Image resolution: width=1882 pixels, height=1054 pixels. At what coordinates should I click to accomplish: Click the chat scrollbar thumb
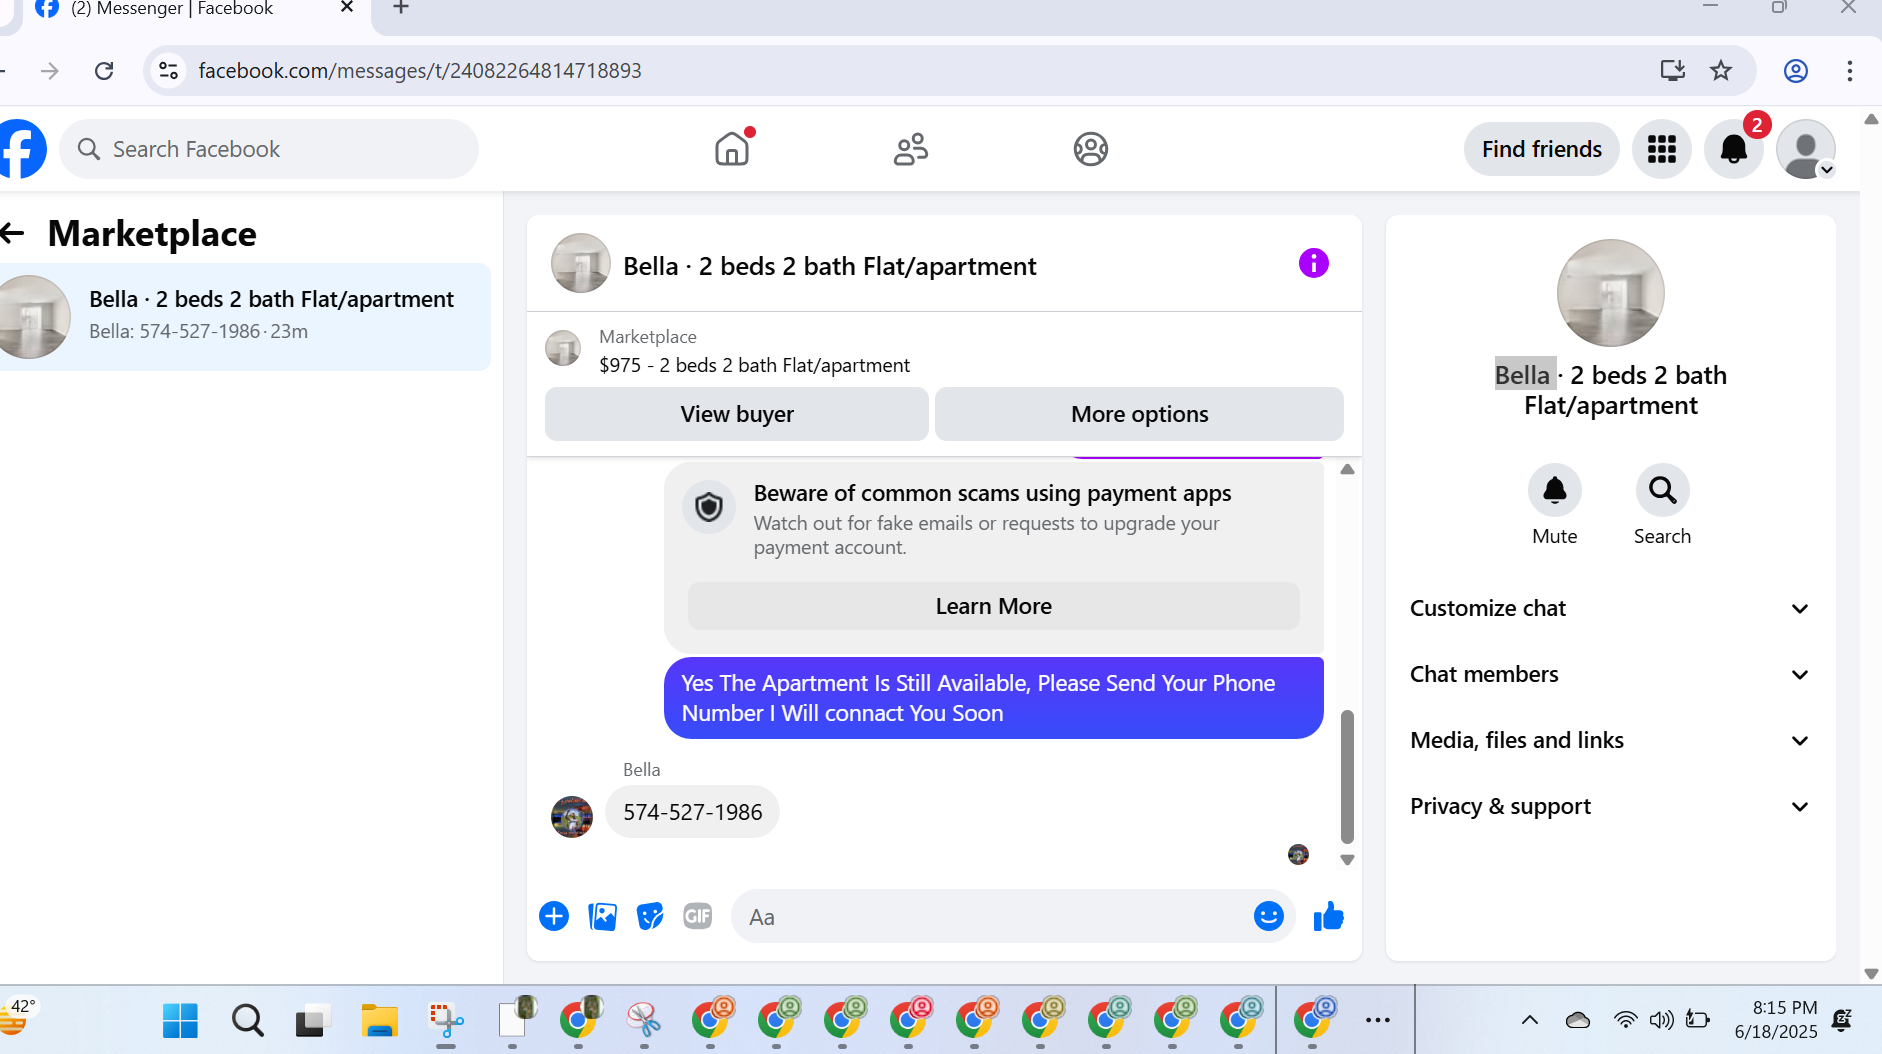point(1347,776)
